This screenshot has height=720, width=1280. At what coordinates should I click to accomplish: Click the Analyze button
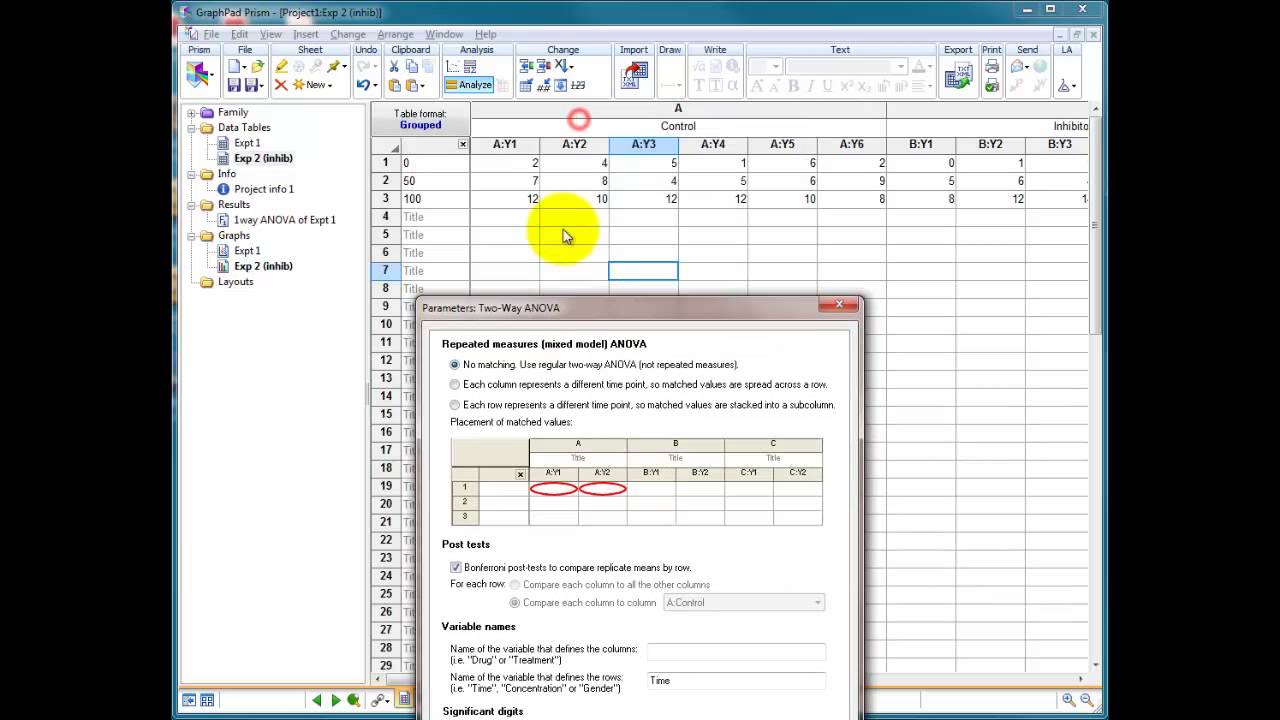[x=469, y=85]
